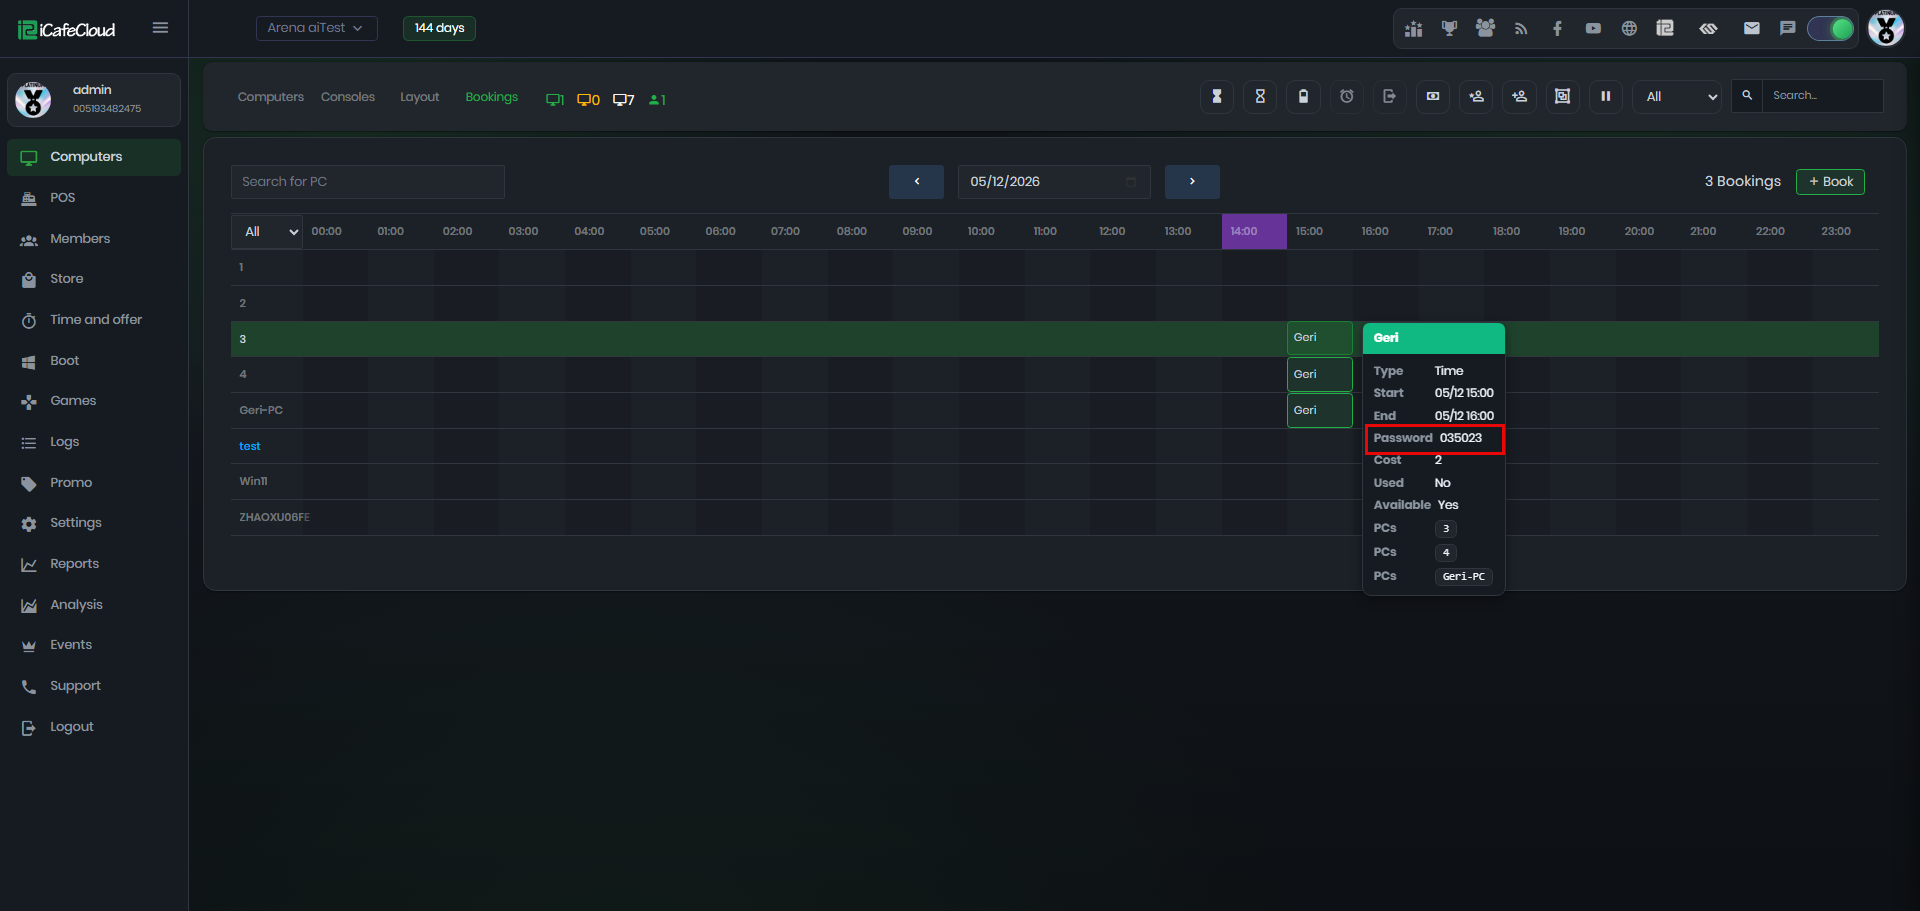
Task: Open Logs in the sidebar
Action: (x=94, y=442)
